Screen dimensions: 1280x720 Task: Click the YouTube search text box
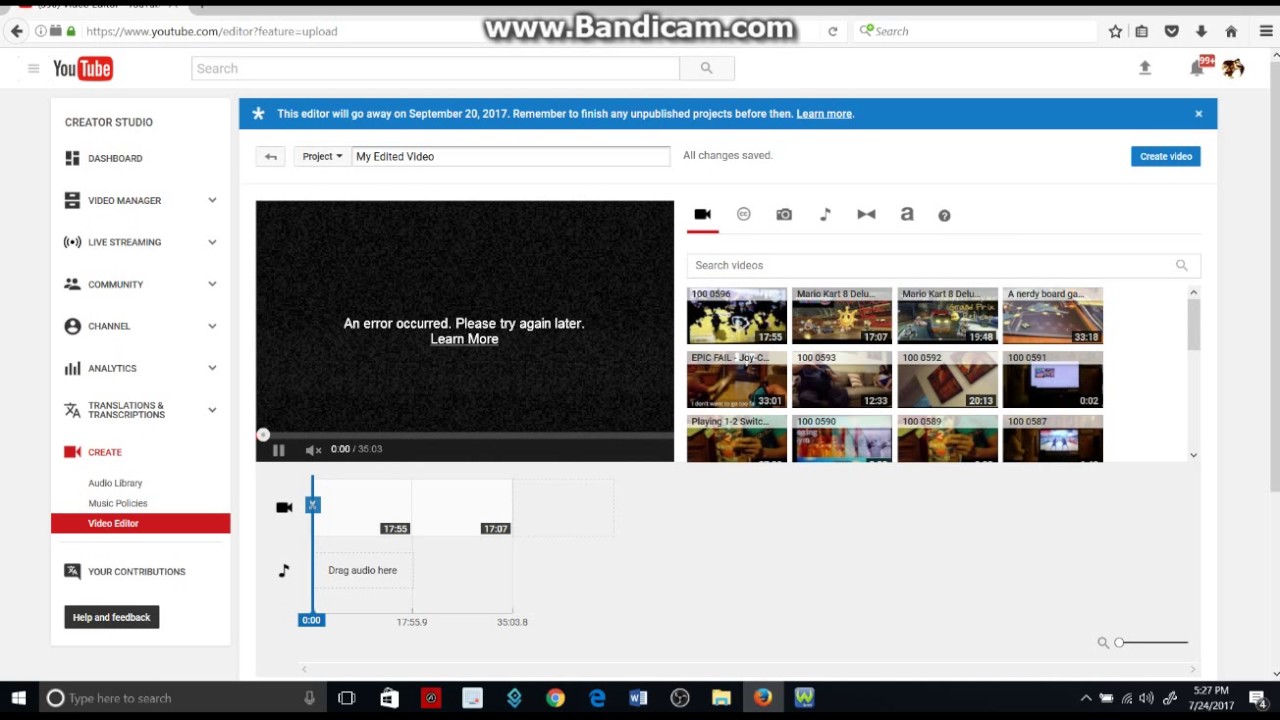tap(435, 68)
